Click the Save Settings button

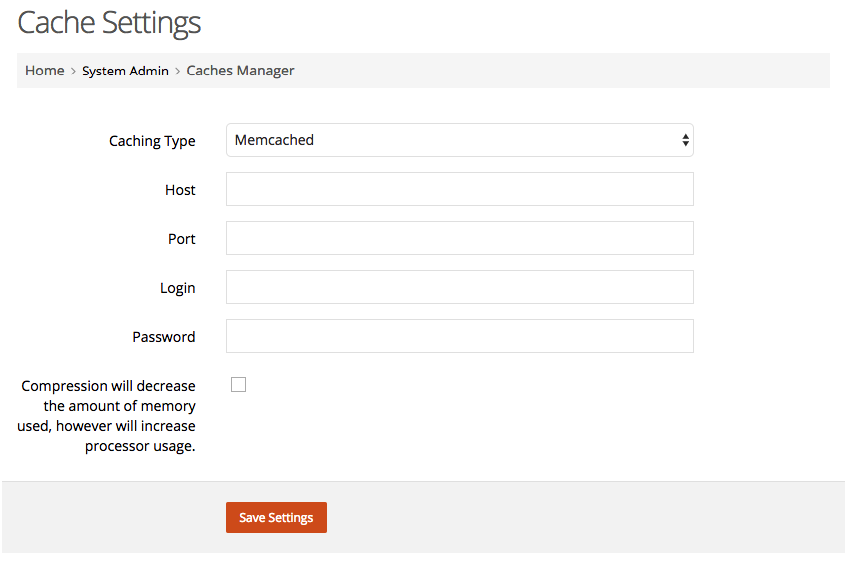pyautogui.click(x=276, y=517)
